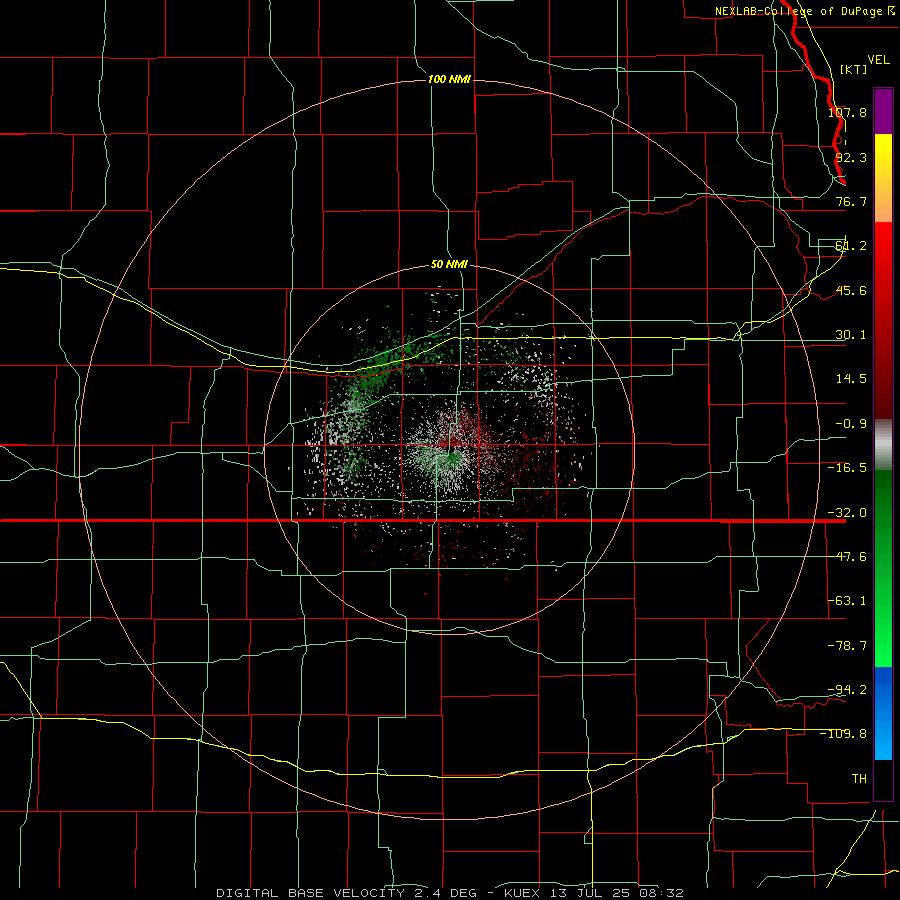The height and width of the screenshot is (900, 900).
Task: Click the -47.6 legend value
Action: point(847,557)
